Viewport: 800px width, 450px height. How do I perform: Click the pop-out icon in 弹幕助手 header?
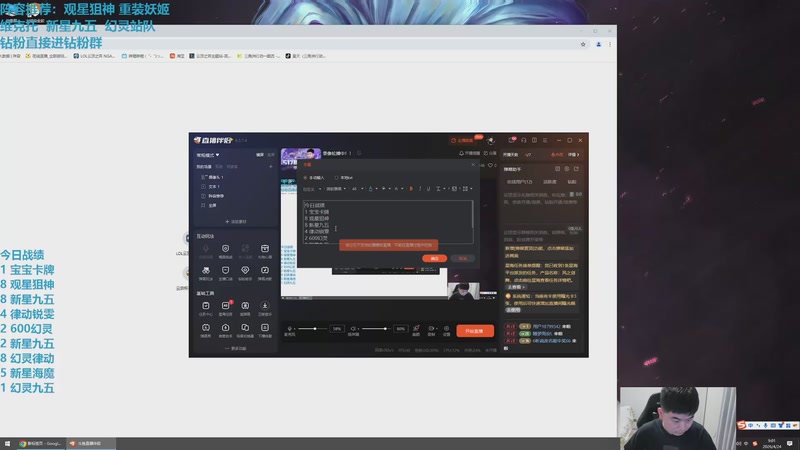(576, 169)
